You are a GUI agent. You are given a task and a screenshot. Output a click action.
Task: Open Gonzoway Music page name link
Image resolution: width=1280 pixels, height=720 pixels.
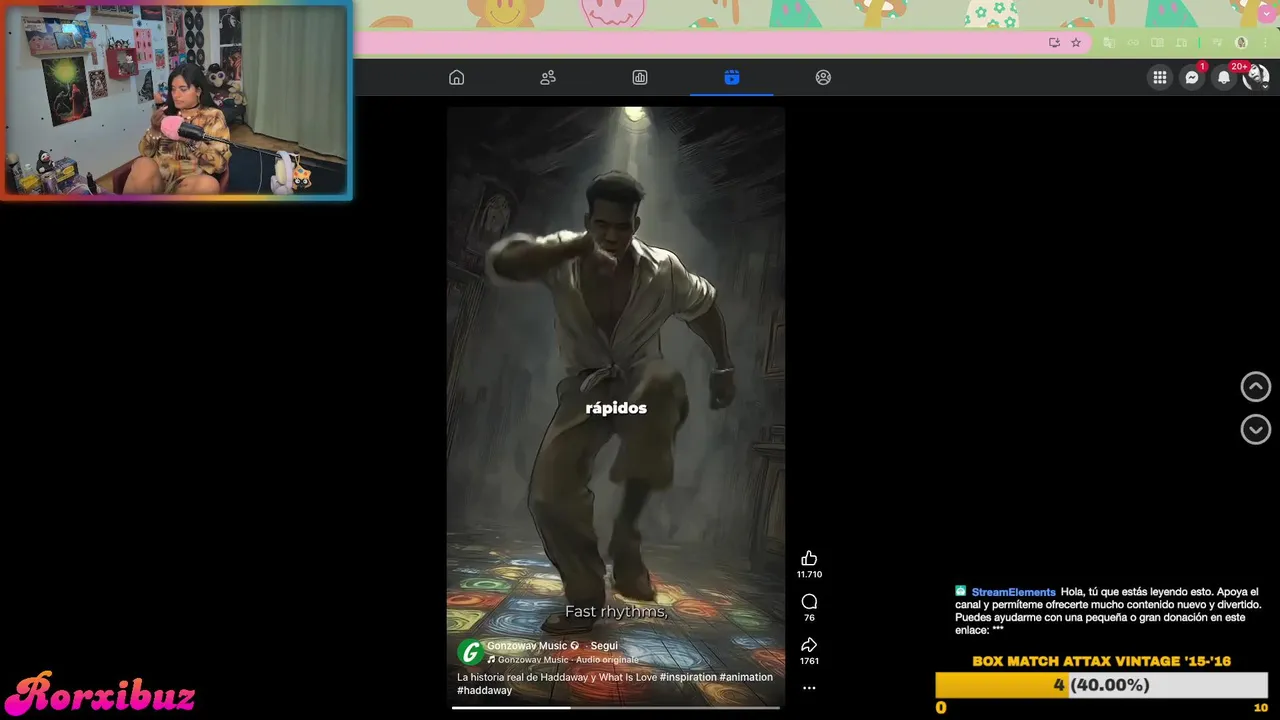[x=527, y=646]
